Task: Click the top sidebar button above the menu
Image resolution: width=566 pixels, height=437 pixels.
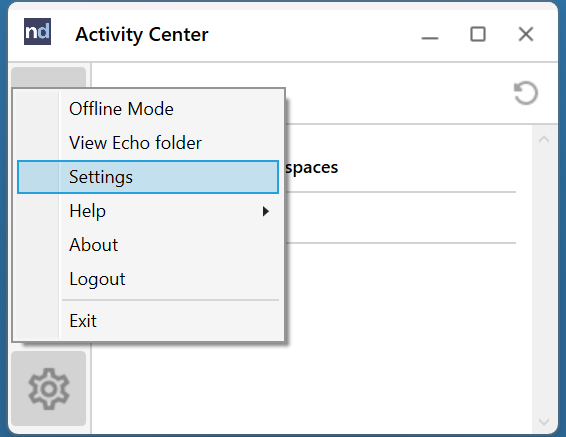Action: point(49,77)
